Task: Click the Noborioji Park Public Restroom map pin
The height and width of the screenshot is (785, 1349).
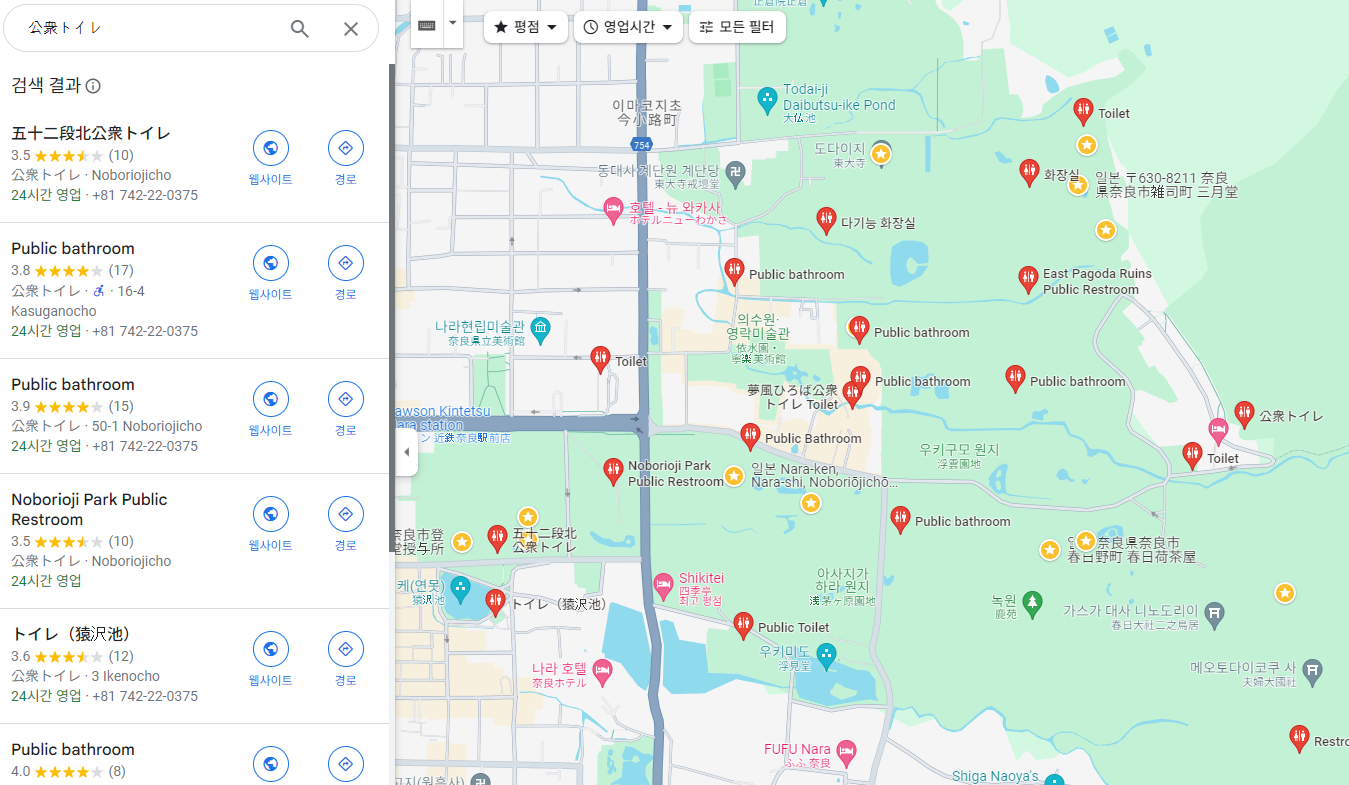Action: click(613, 471)
